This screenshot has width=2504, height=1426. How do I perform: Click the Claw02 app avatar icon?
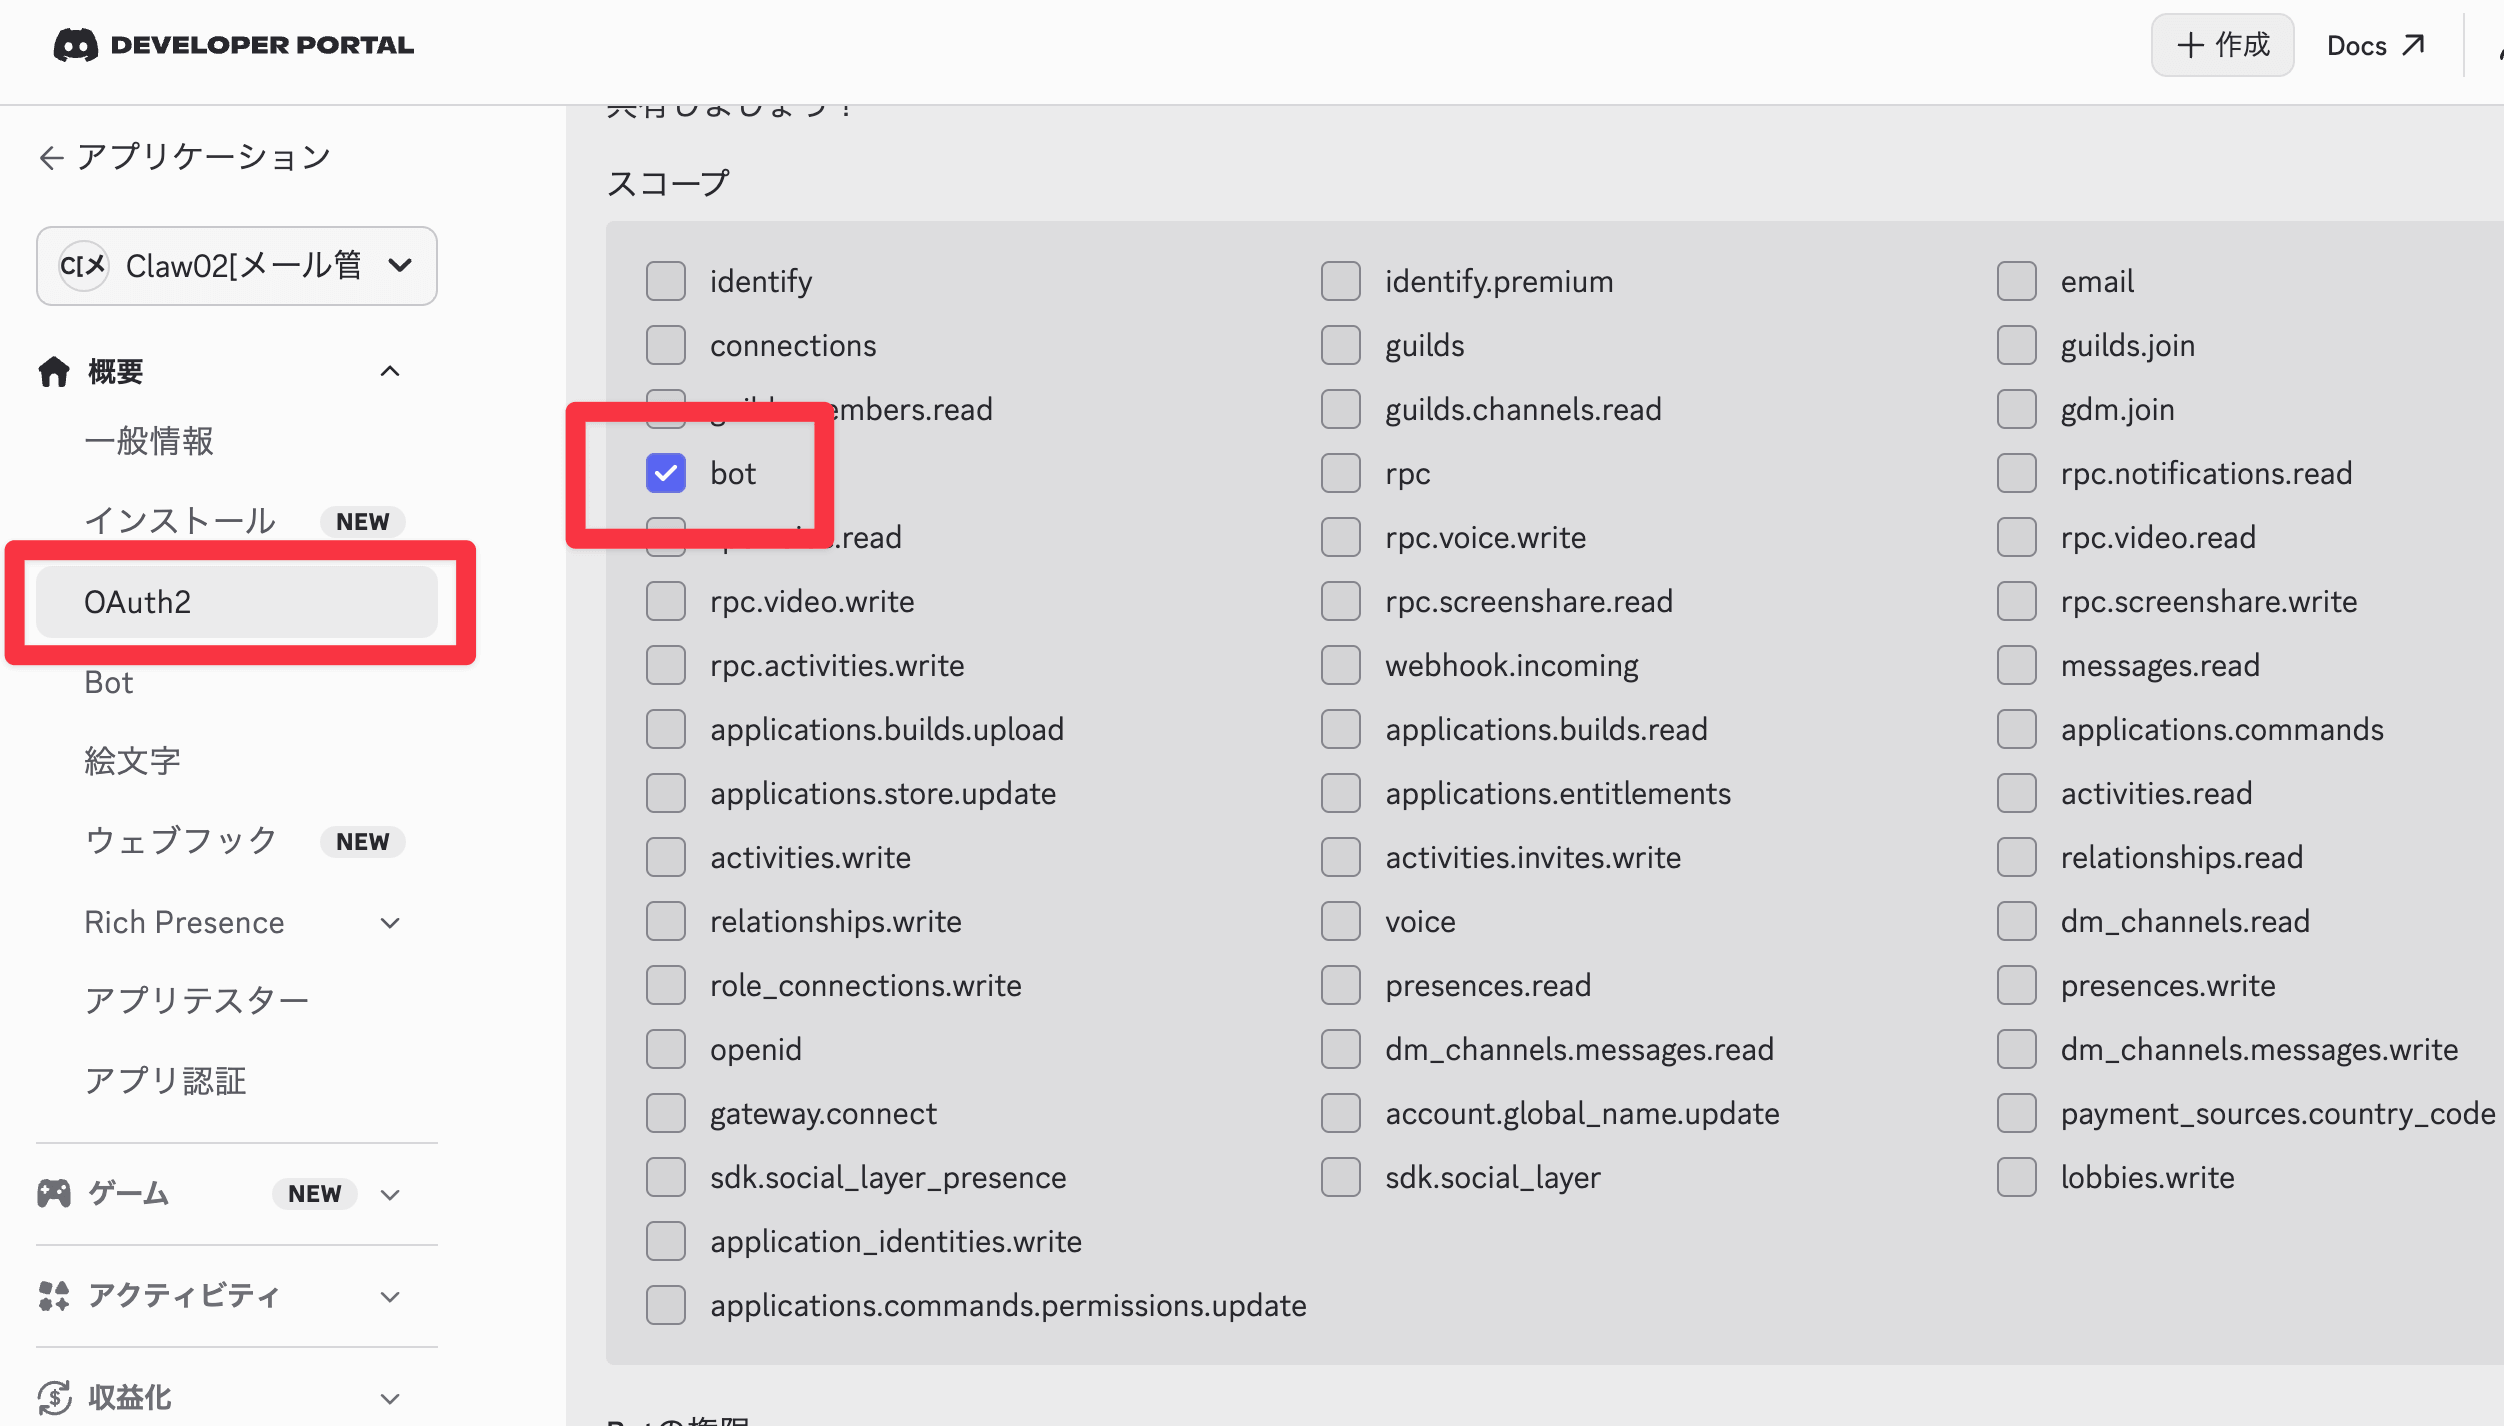(83, 266)
